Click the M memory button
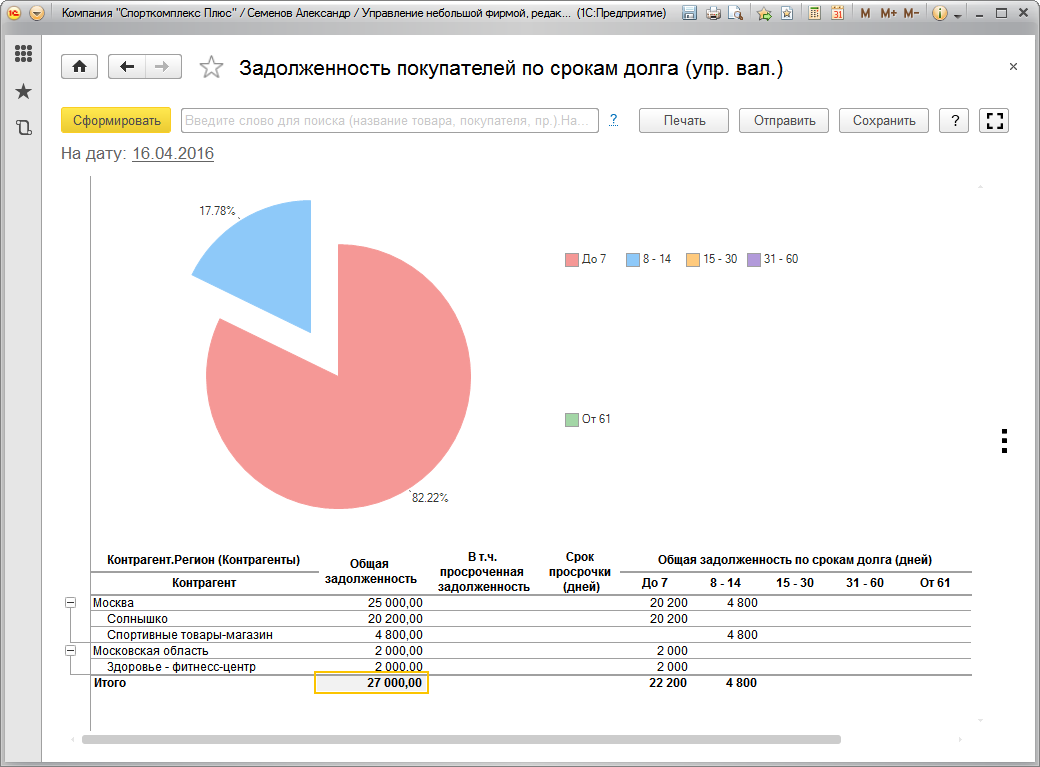Screen dimensions: 1040x767 click(x=865, y=13)
